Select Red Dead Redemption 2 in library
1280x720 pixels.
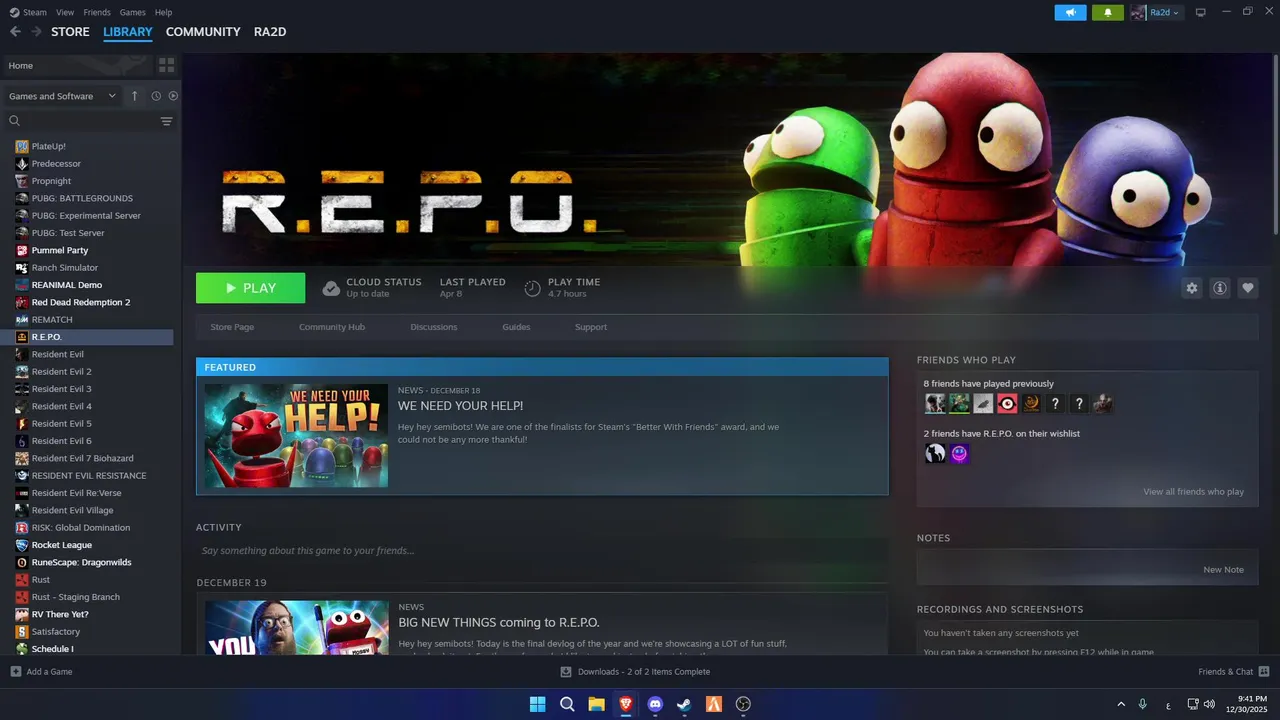(x=81, y=302)
